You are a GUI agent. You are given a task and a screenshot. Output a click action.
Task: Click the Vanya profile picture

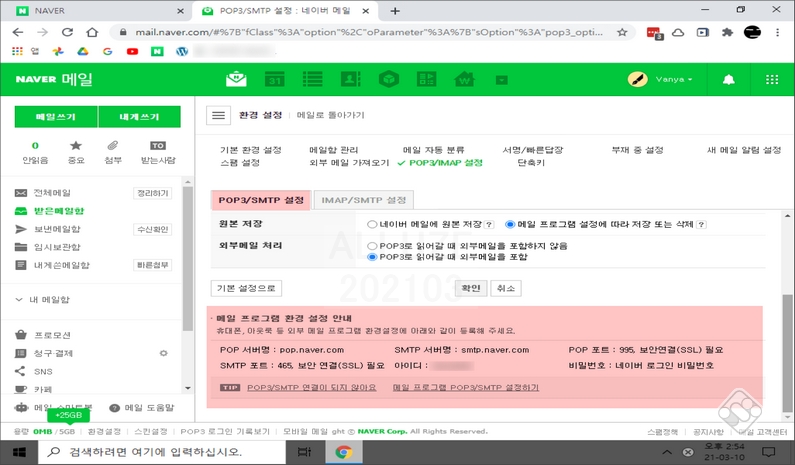[638, 79]
